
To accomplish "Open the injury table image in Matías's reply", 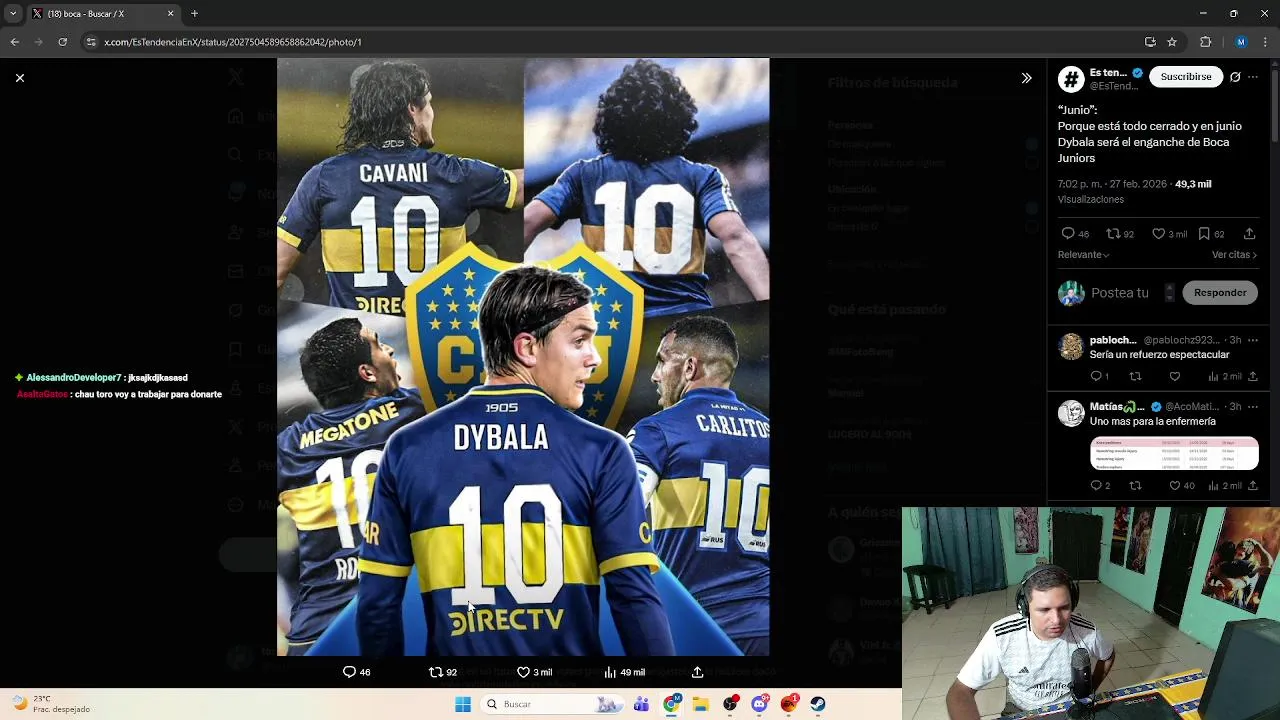I will point(1174,454).
